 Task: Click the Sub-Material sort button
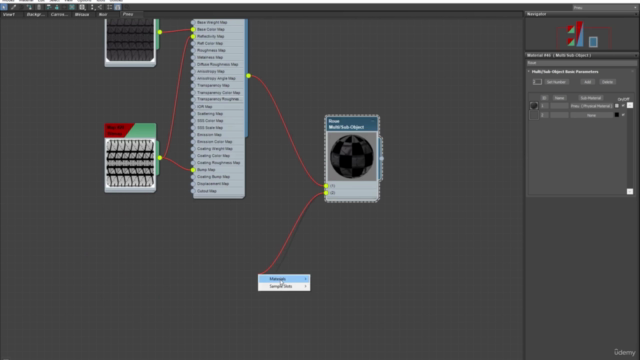(x=591, y=98)
